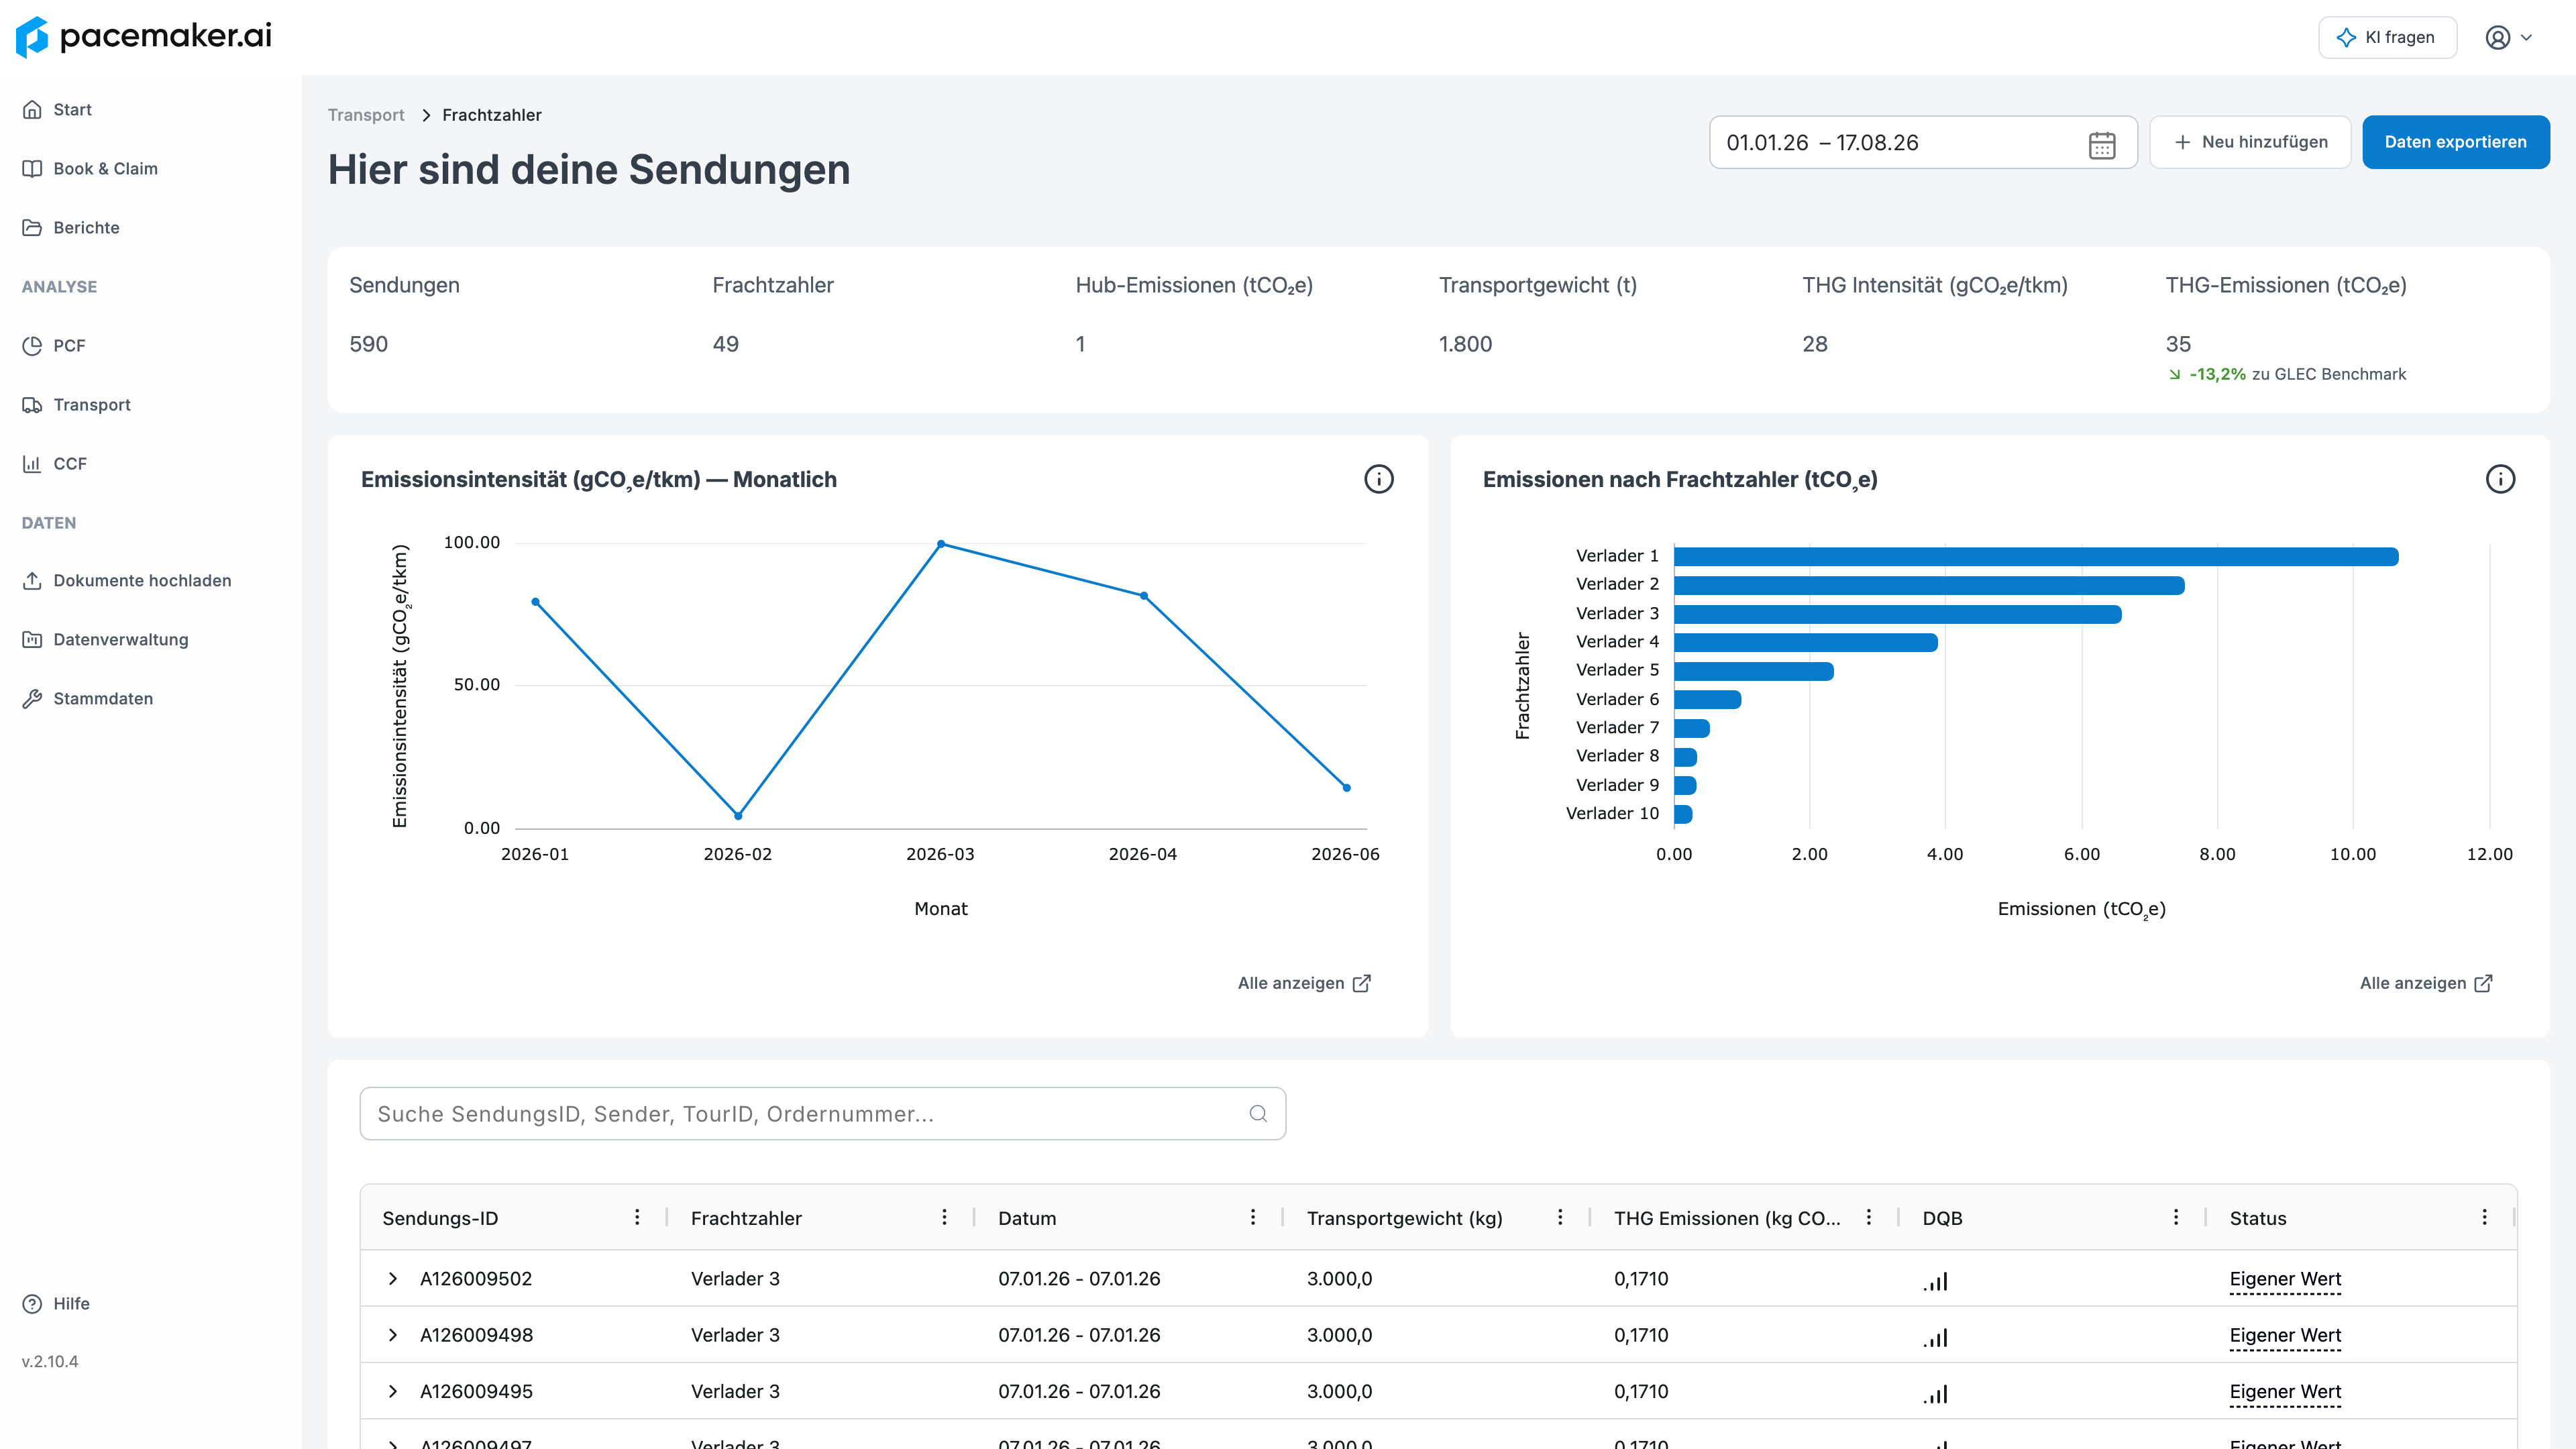Open the calendar date picker icon
2576x1449 pixels.
coord(2101,144)
